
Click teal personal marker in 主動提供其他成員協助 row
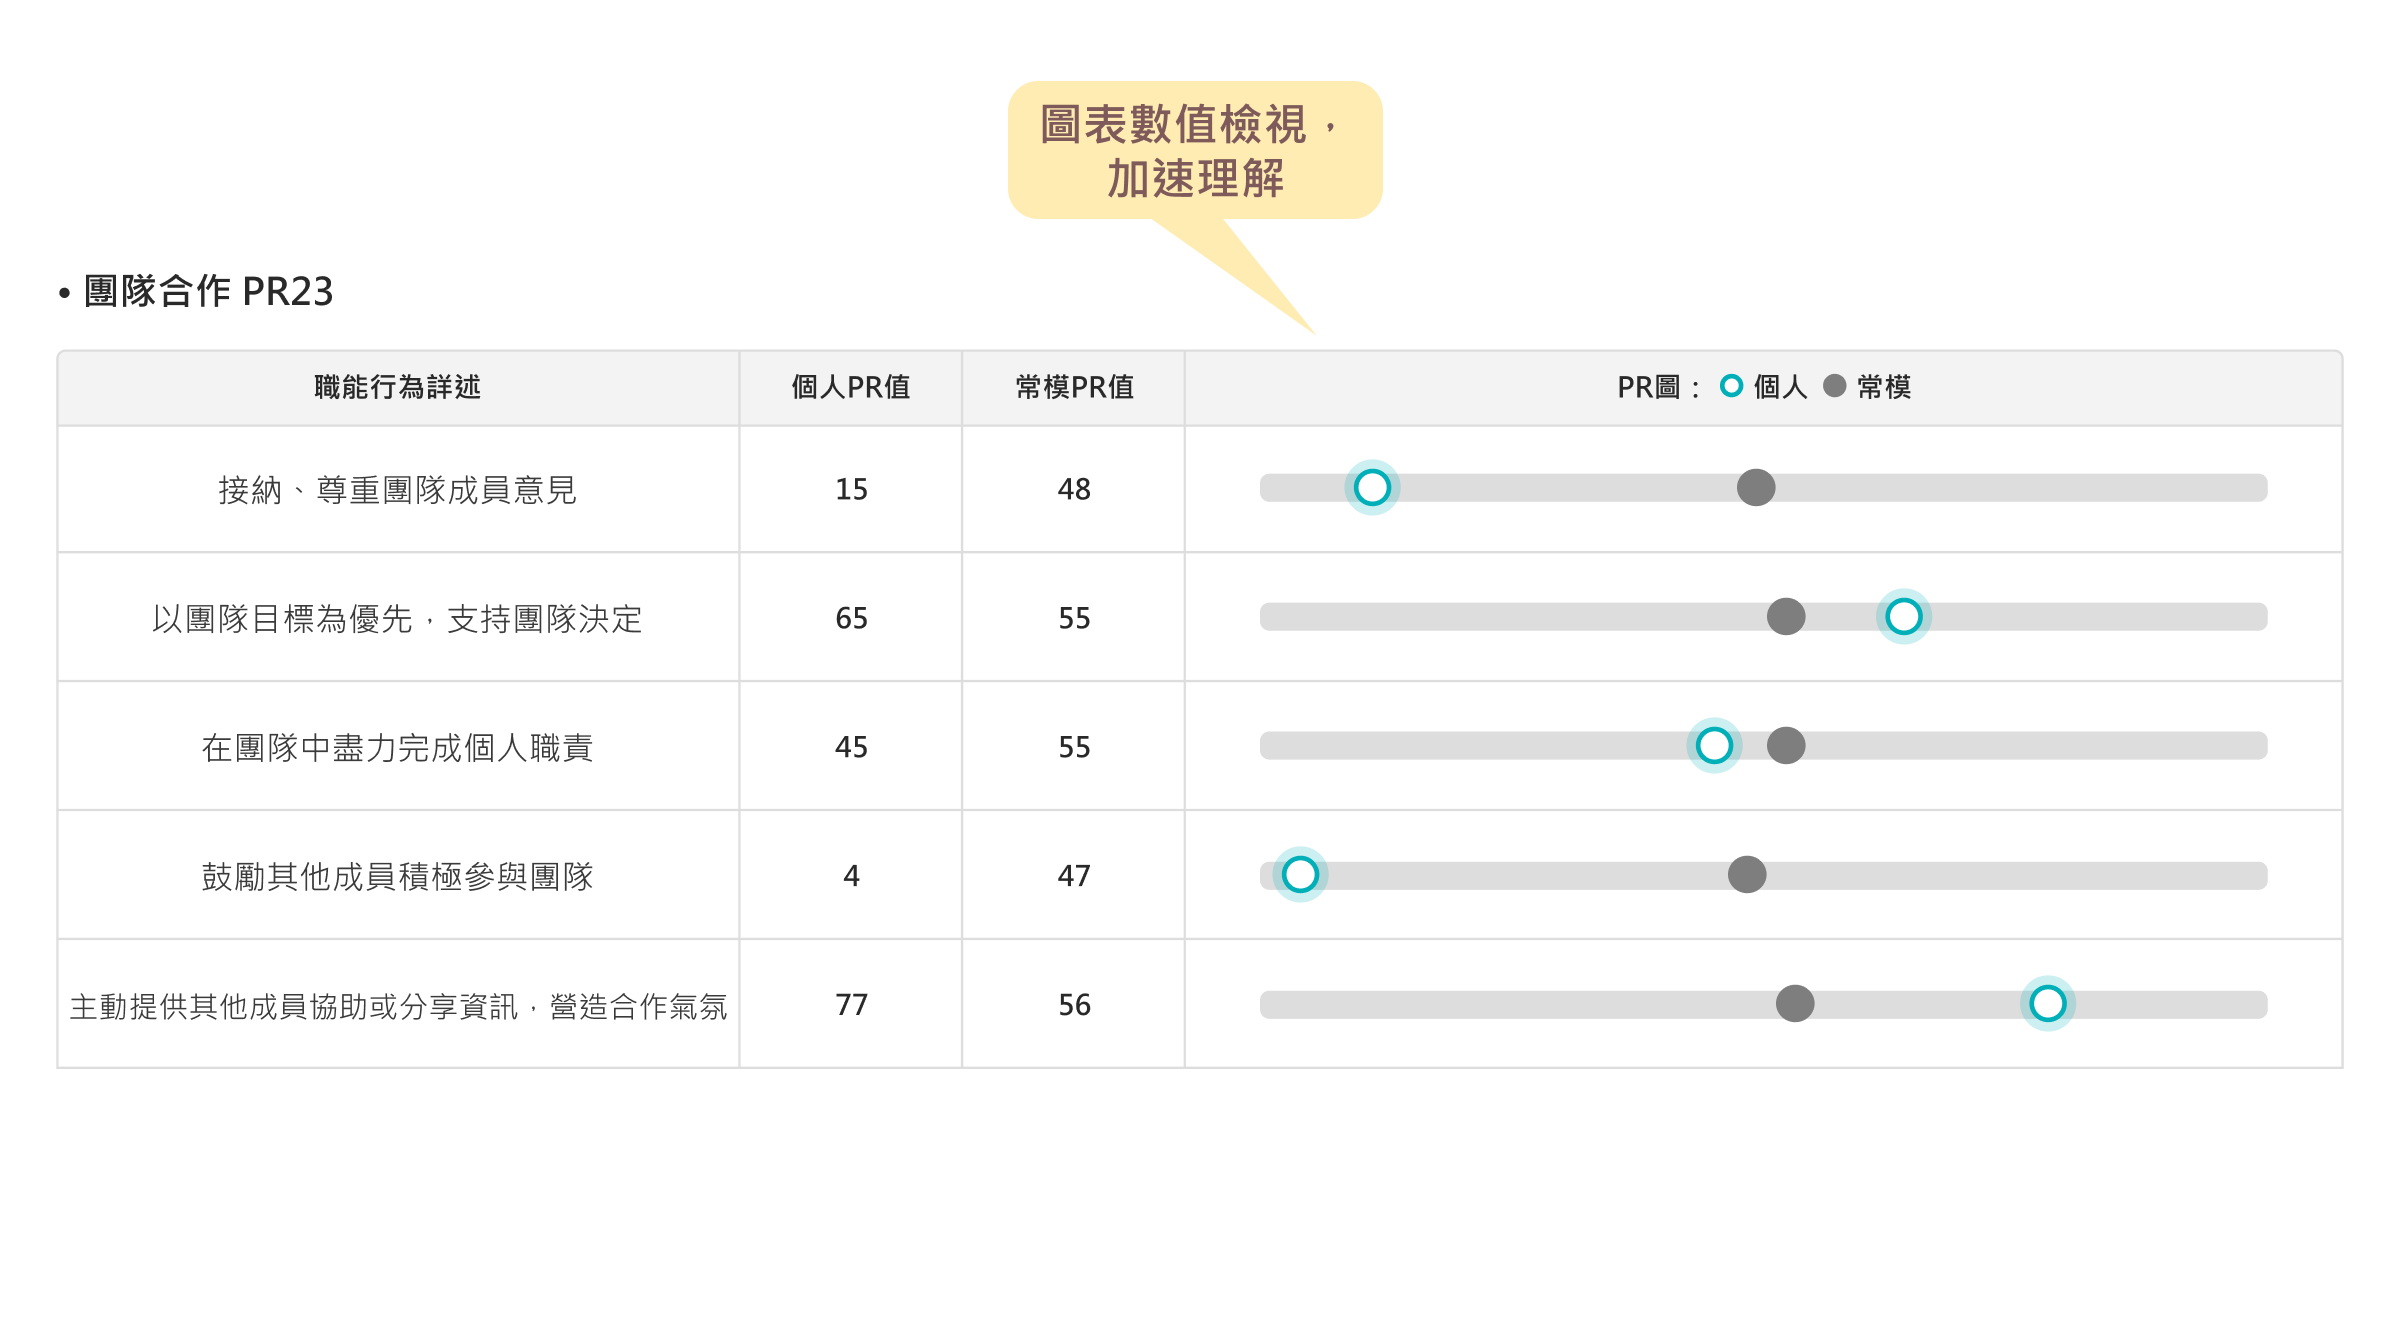[x=2047, y=1003]
